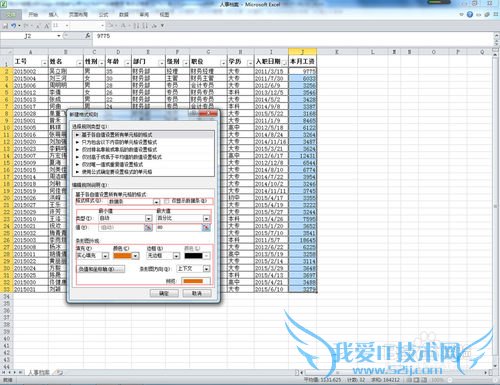The image size is (500, 385).
Task: Click column J header
Action: tap(302, 52)
